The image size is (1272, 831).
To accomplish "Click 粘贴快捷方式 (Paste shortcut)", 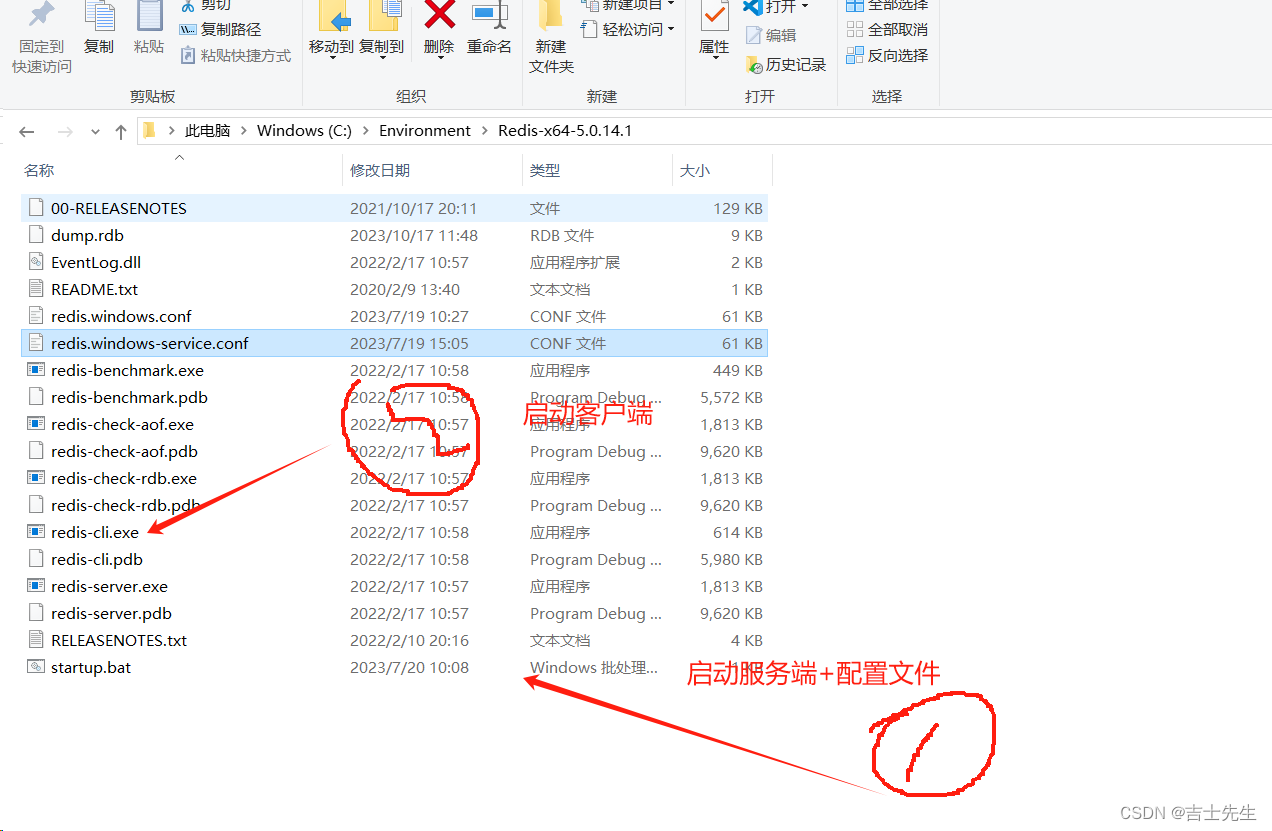I will click(236, 56).
